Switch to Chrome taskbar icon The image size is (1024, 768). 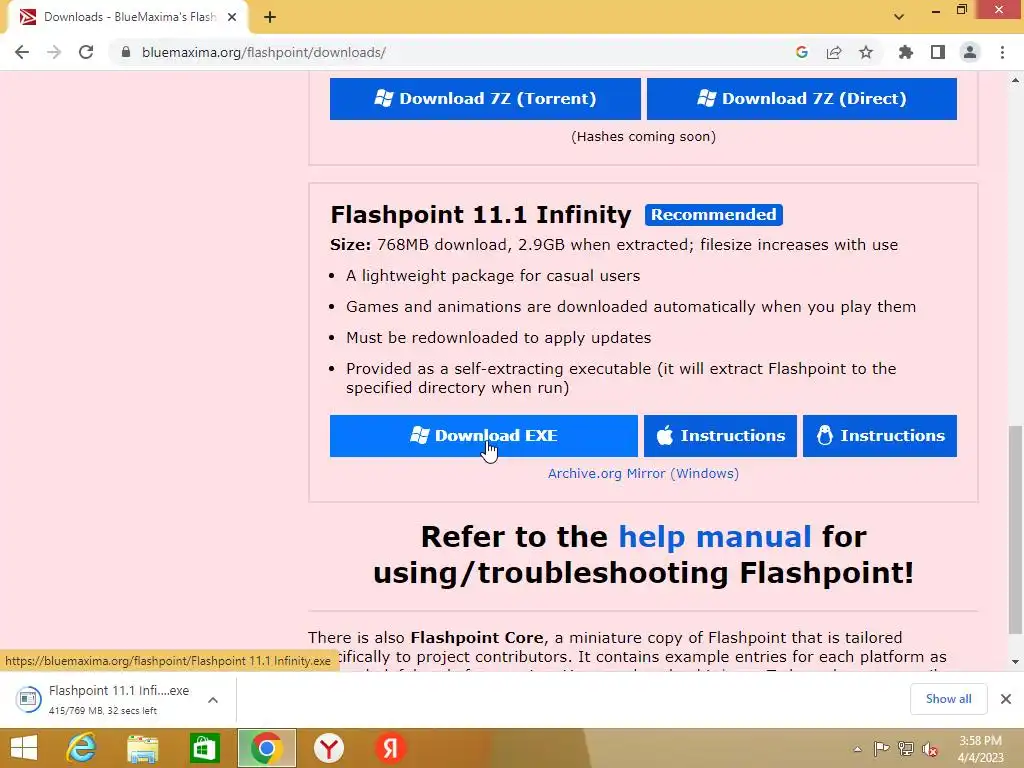(x=266, y=748)
